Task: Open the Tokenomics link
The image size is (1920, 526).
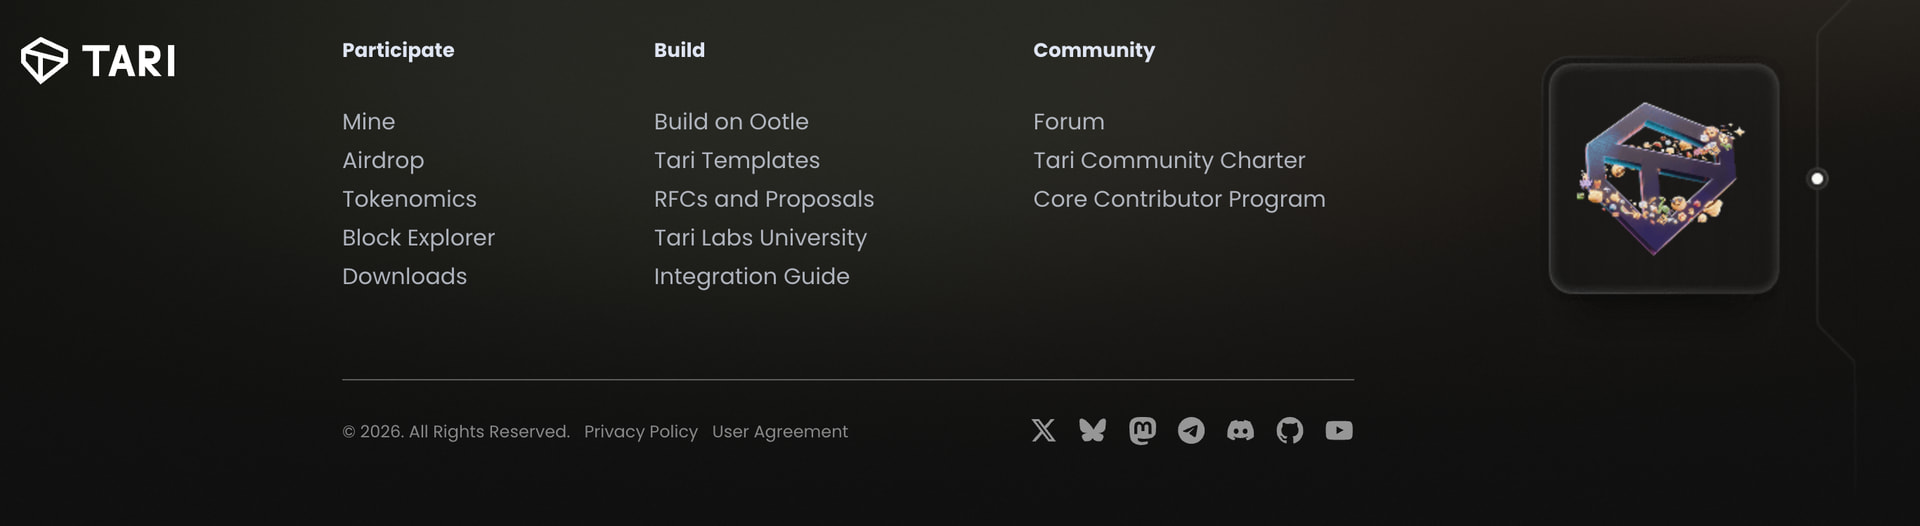Action: pos(409,199)
